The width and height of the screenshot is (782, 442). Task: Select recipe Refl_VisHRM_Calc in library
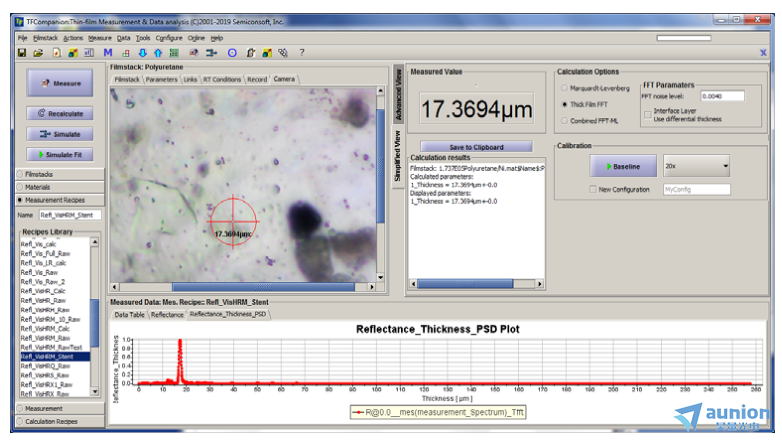[45, 329]
